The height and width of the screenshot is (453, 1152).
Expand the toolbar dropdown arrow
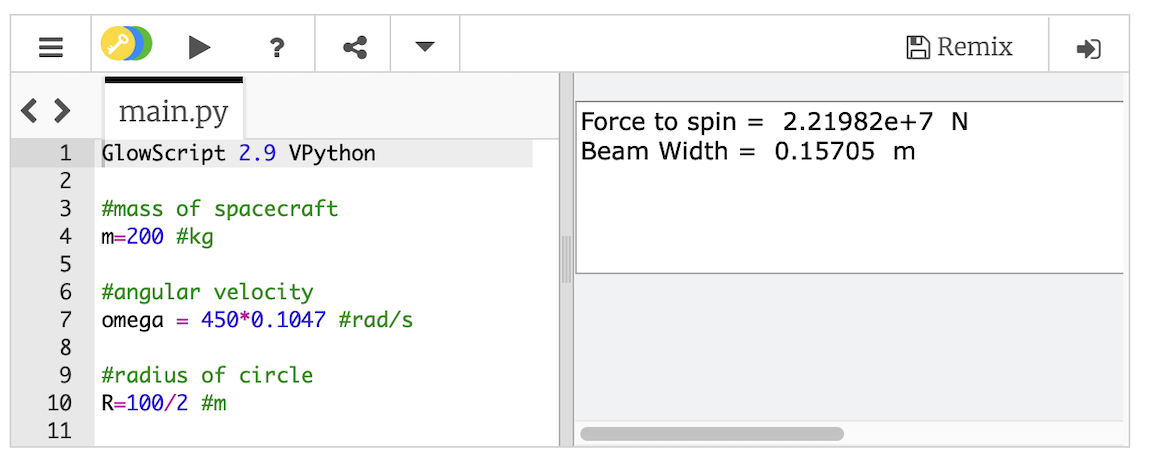pyautogui.click(x=425, y=47)
